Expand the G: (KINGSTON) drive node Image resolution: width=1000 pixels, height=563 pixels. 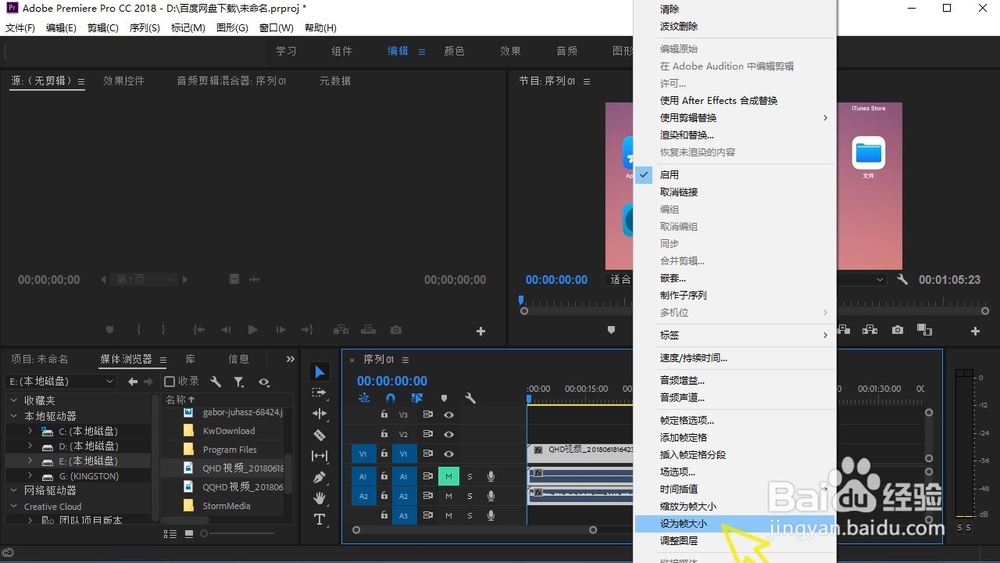tap(29, 476)
